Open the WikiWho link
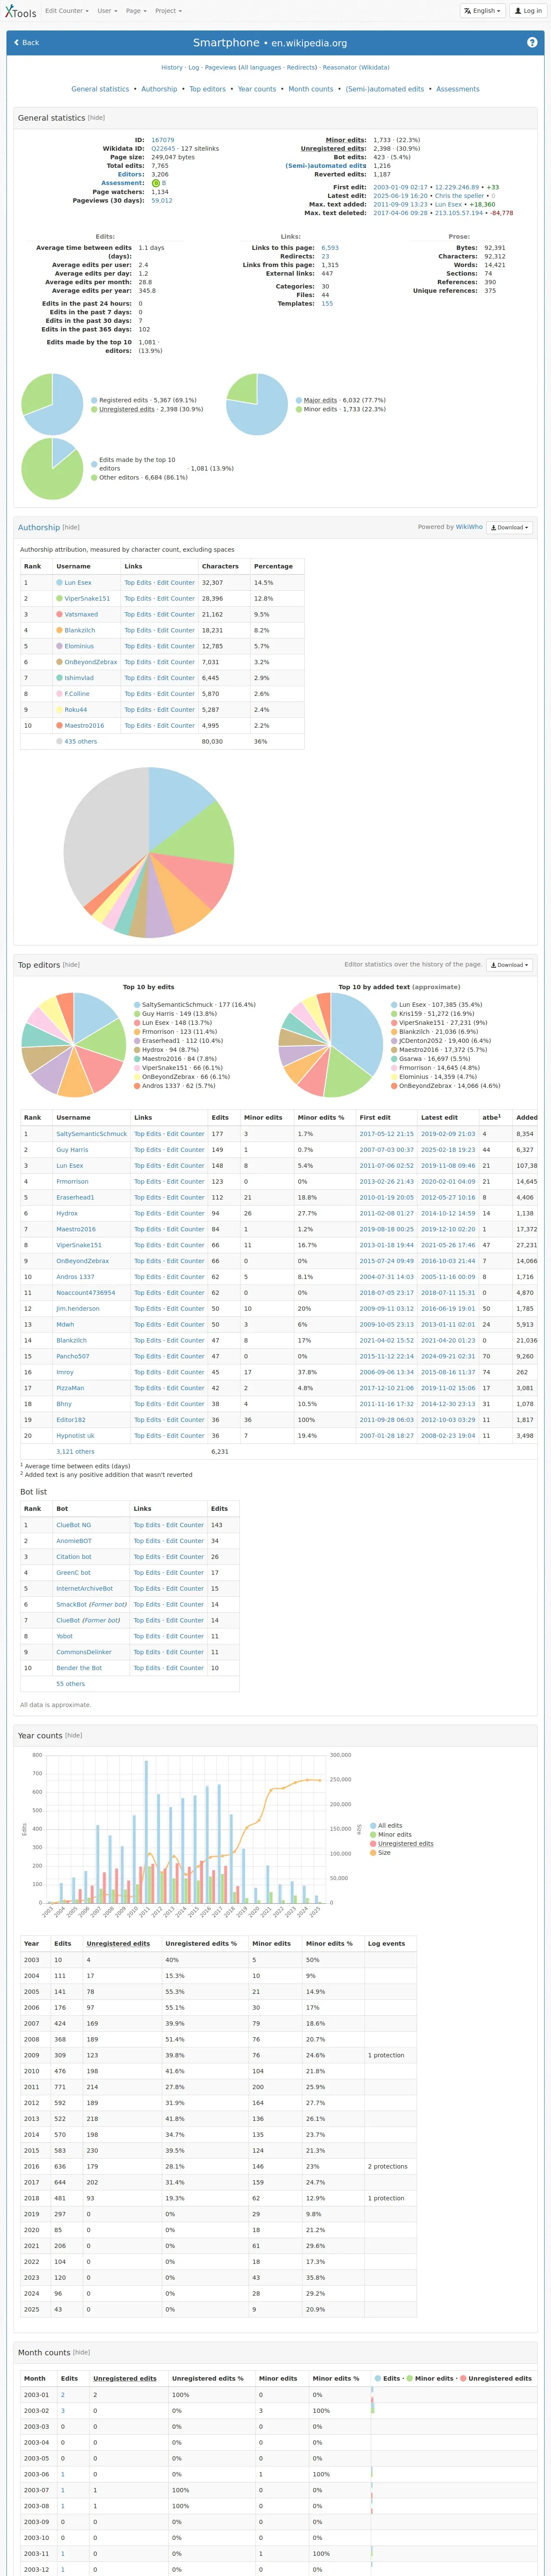551x2576 pixels. point(469,527)
